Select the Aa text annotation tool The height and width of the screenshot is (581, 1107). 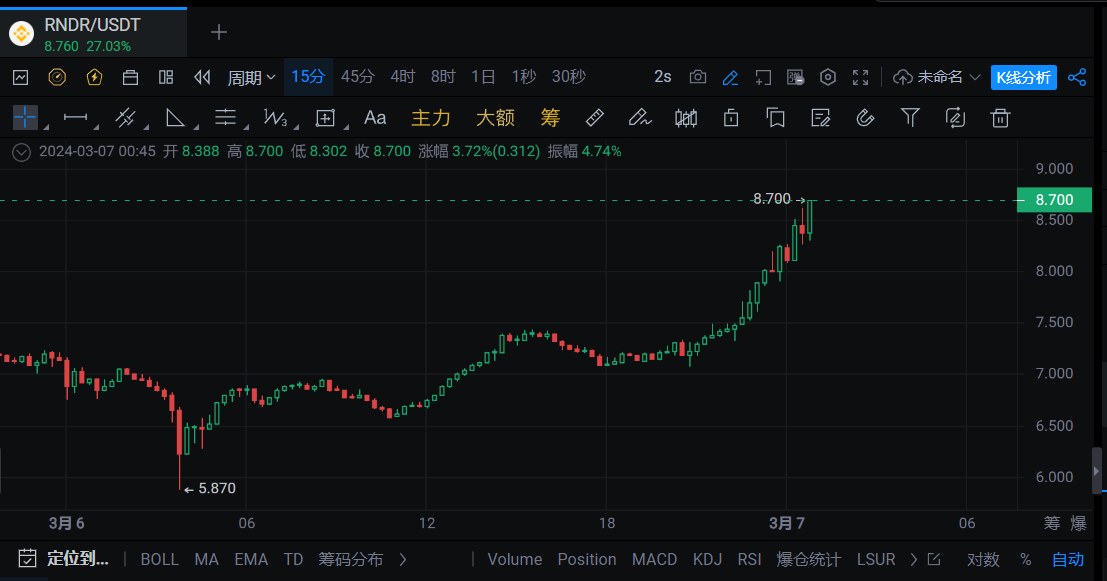(x=375, y=118)
